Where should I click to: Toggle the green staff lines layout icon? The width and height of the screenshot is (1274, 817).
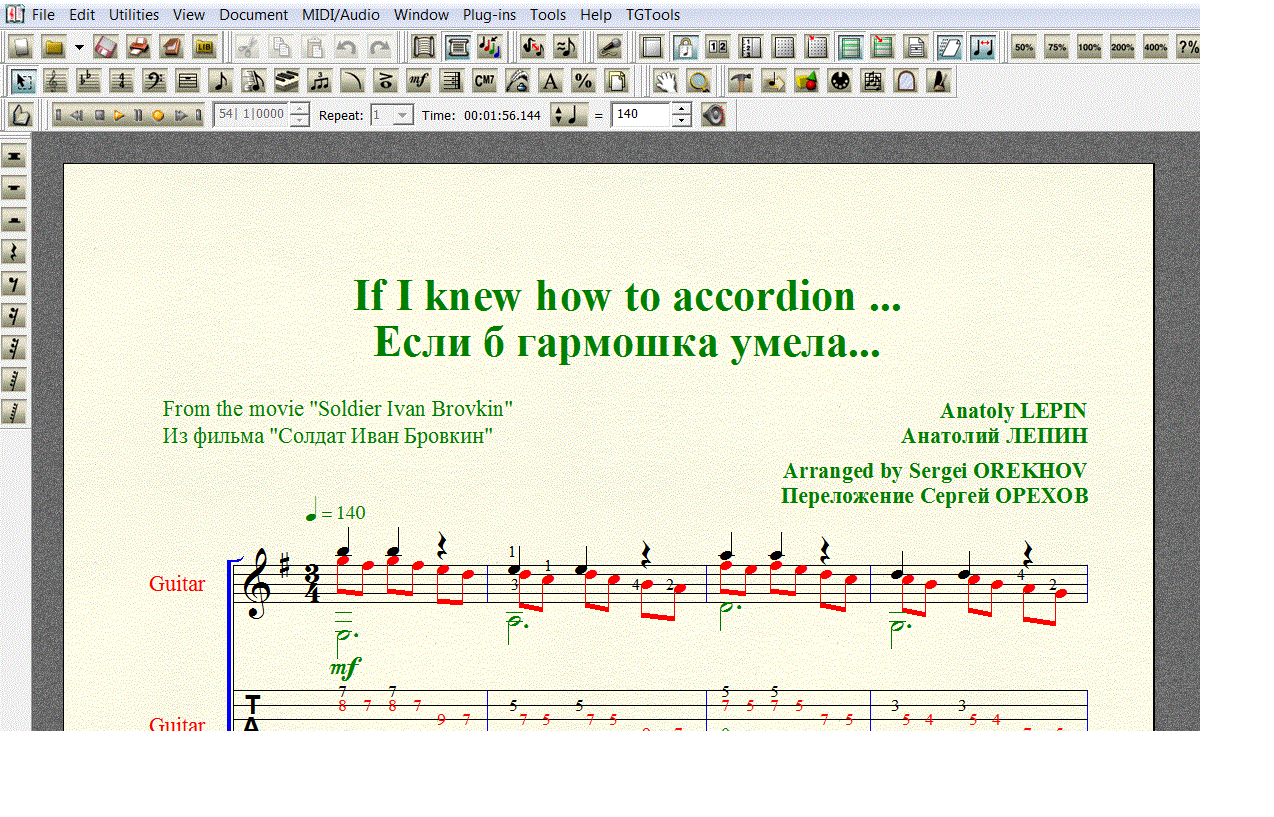click(x=850, y=47)
